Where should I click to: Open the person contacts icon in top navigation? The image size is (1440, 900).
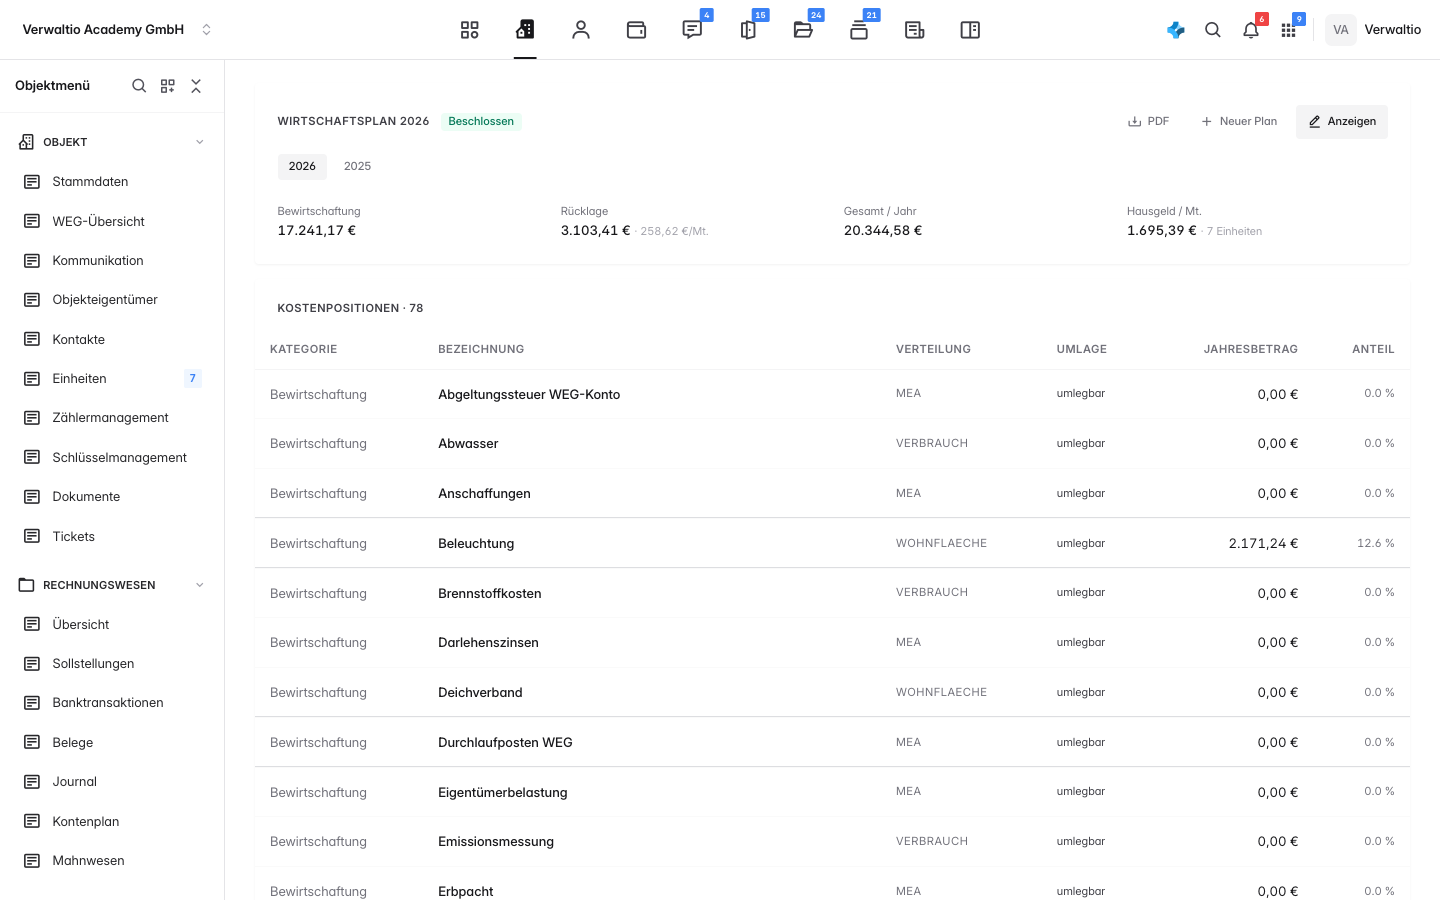pos(581,30)
